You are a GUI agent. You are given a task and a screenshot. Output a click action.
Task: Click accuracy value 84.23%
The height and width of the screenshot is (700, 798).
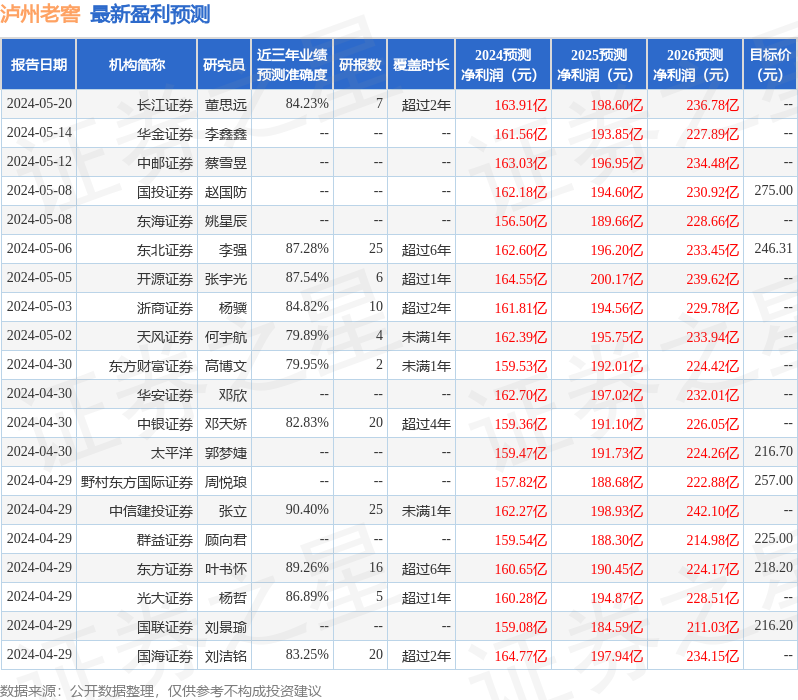click(x=307, y=104)
